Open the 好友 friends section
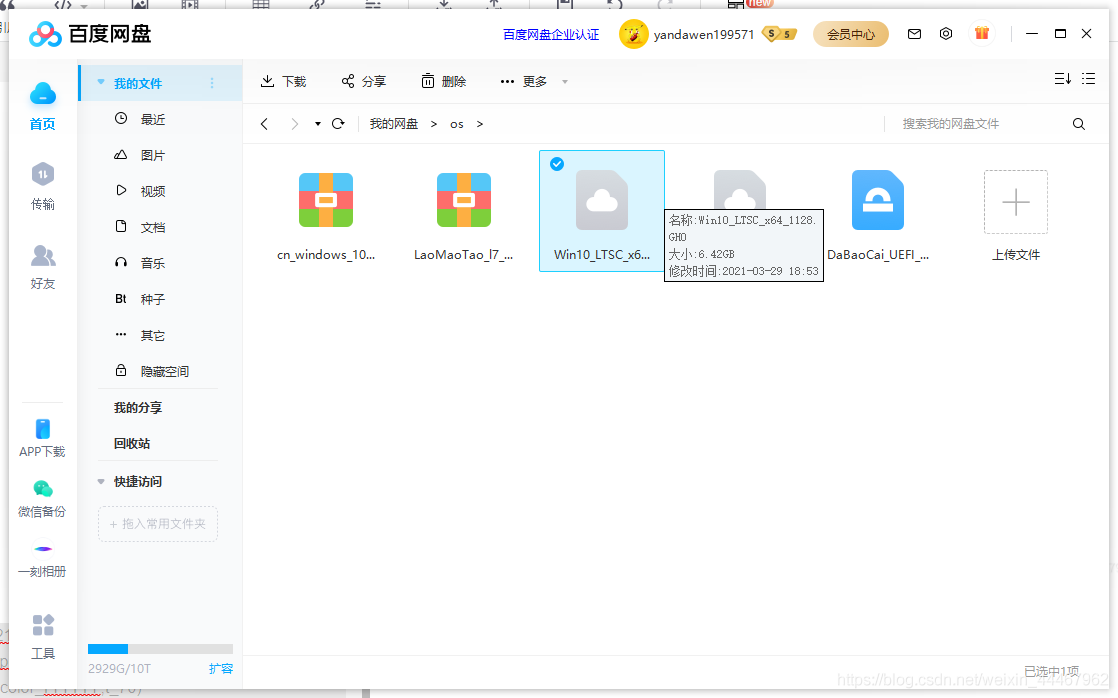 (x=43, y=267)
